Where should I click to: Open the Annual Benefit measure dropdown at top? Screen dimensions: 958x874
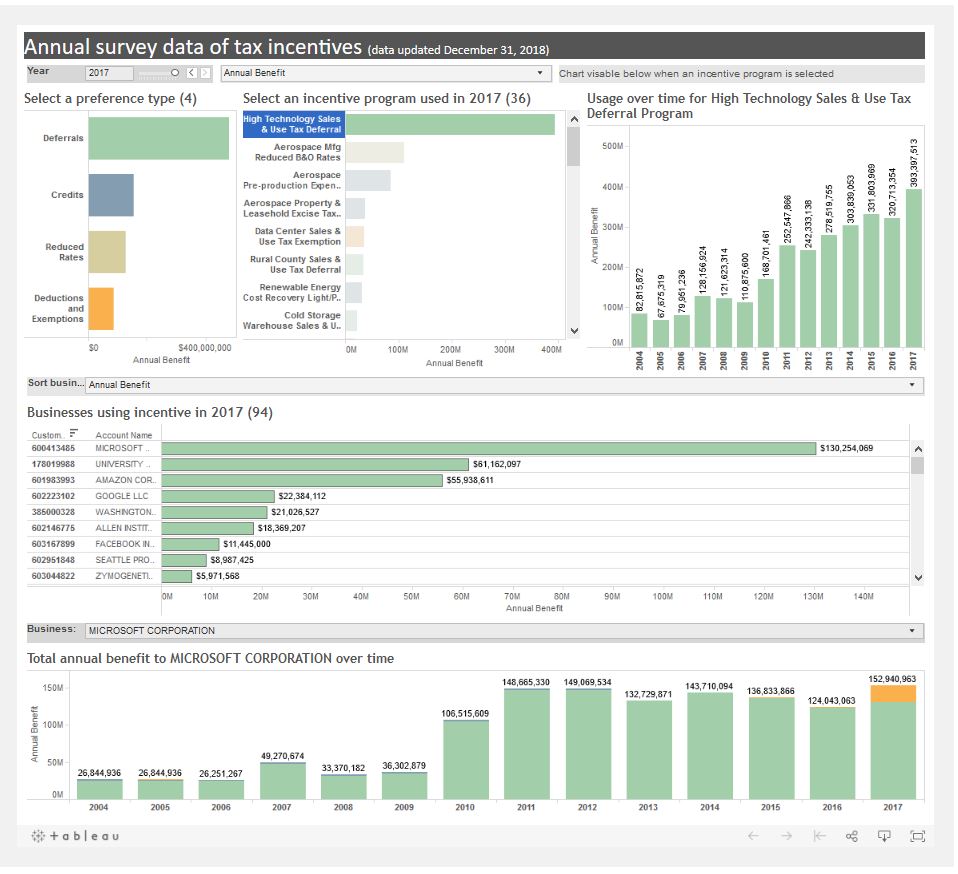coord(385,73)
